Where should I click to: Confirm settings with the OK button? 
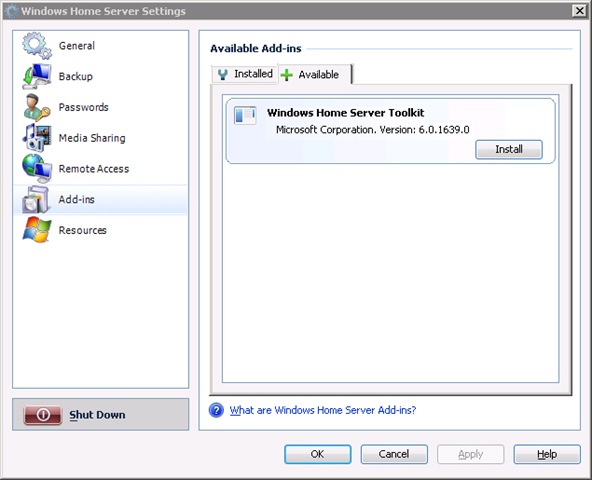pyautogui.click(x=318, y=454)
